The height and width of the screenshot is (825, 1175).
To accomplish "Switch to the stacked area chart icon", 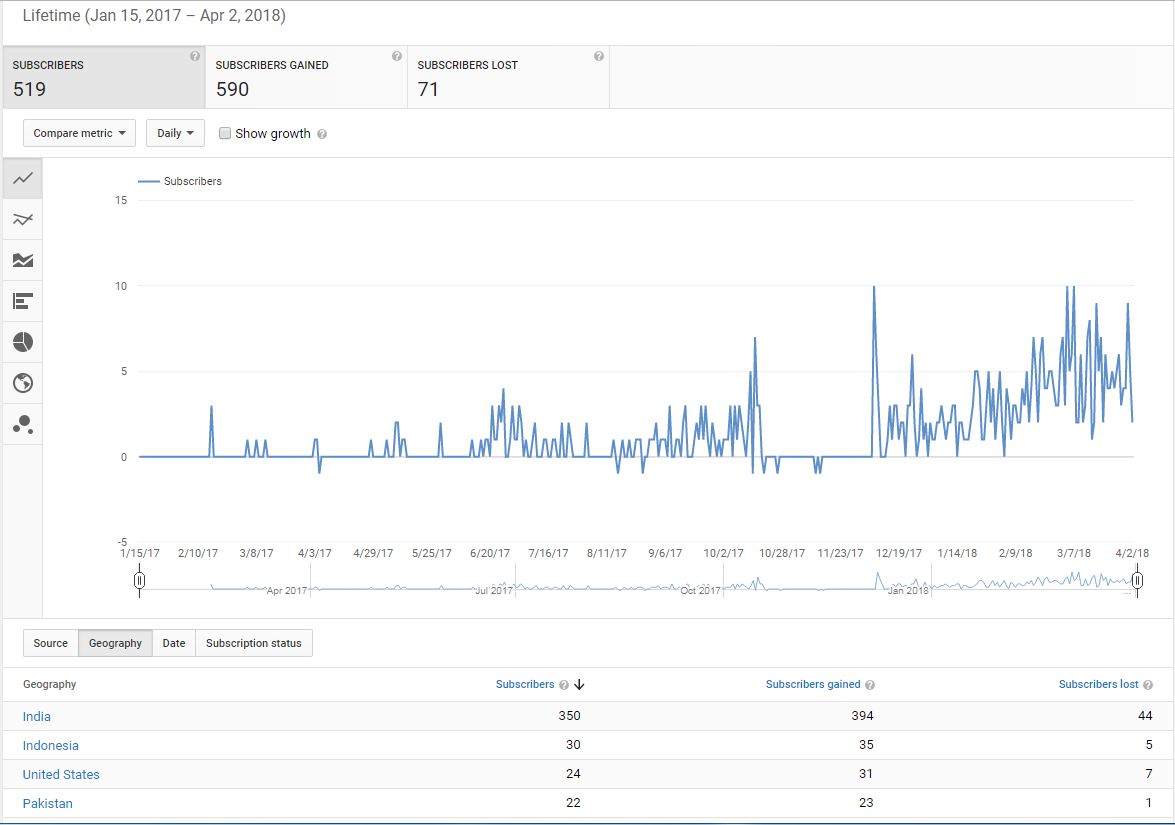I will tap(22, 260).
